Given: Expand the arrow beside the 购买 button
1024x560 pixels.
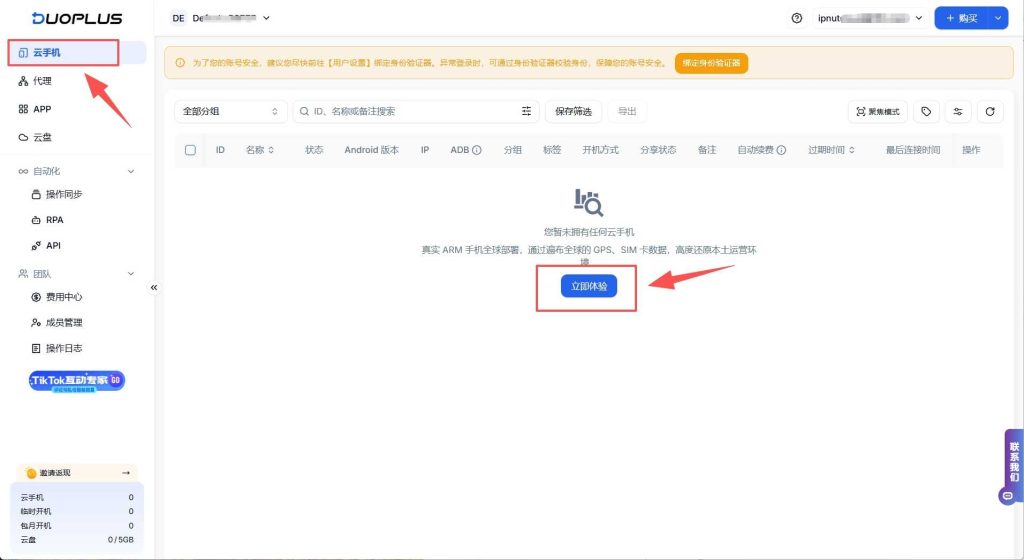Looking at the screenshot, I should [997, 18].
